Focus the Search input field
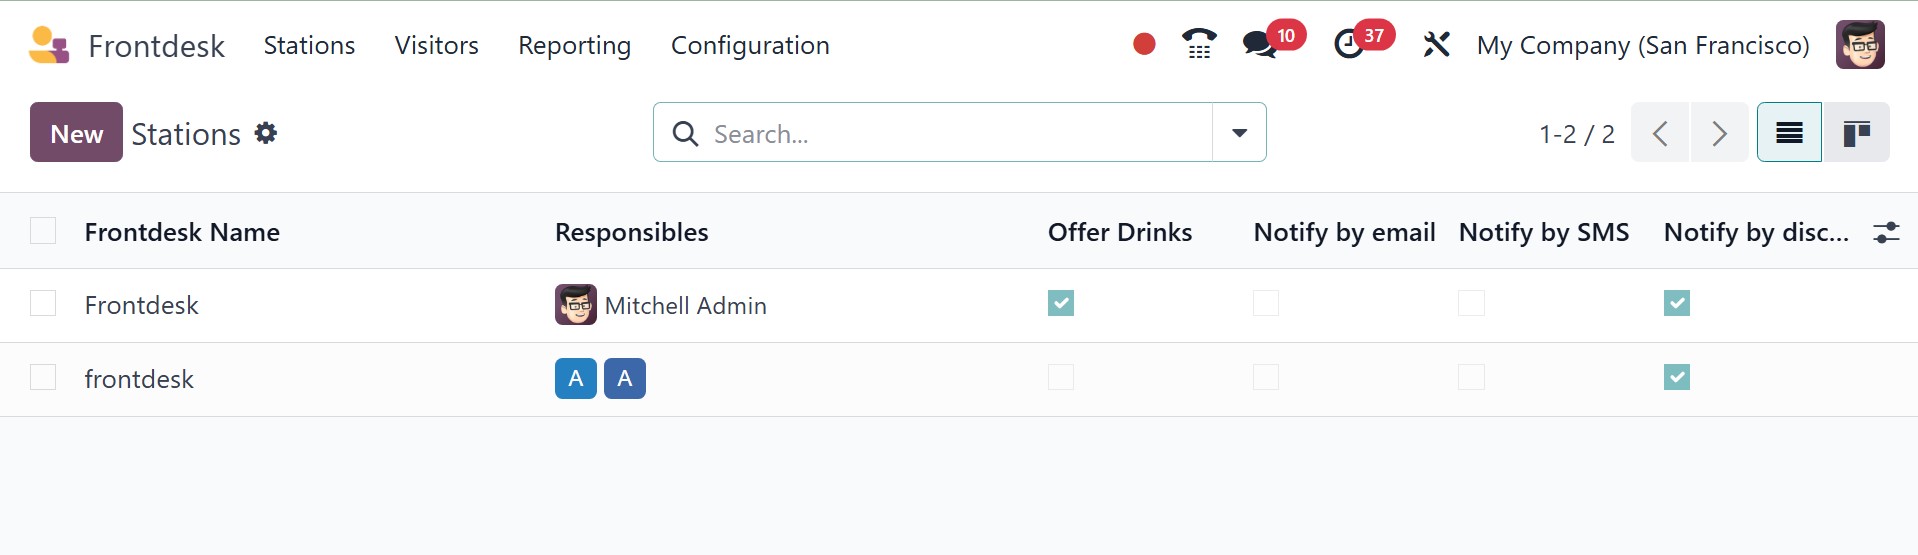 950,133
